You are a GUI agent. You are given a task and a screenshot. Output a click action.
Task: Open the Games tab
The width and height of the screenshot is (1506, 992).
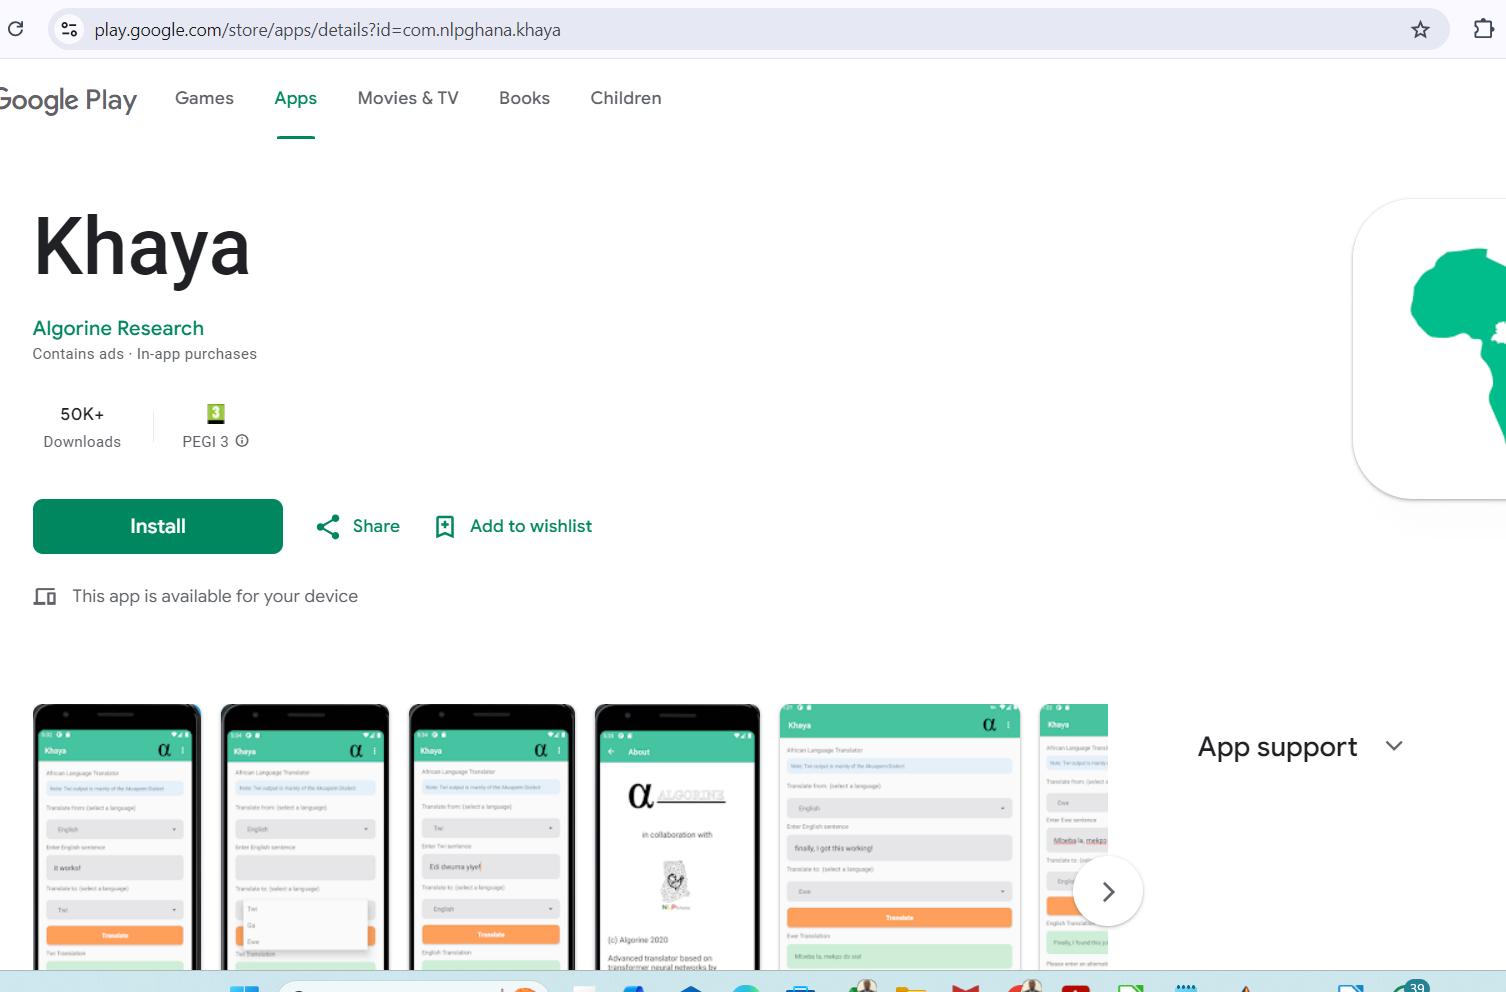point(204,98)
